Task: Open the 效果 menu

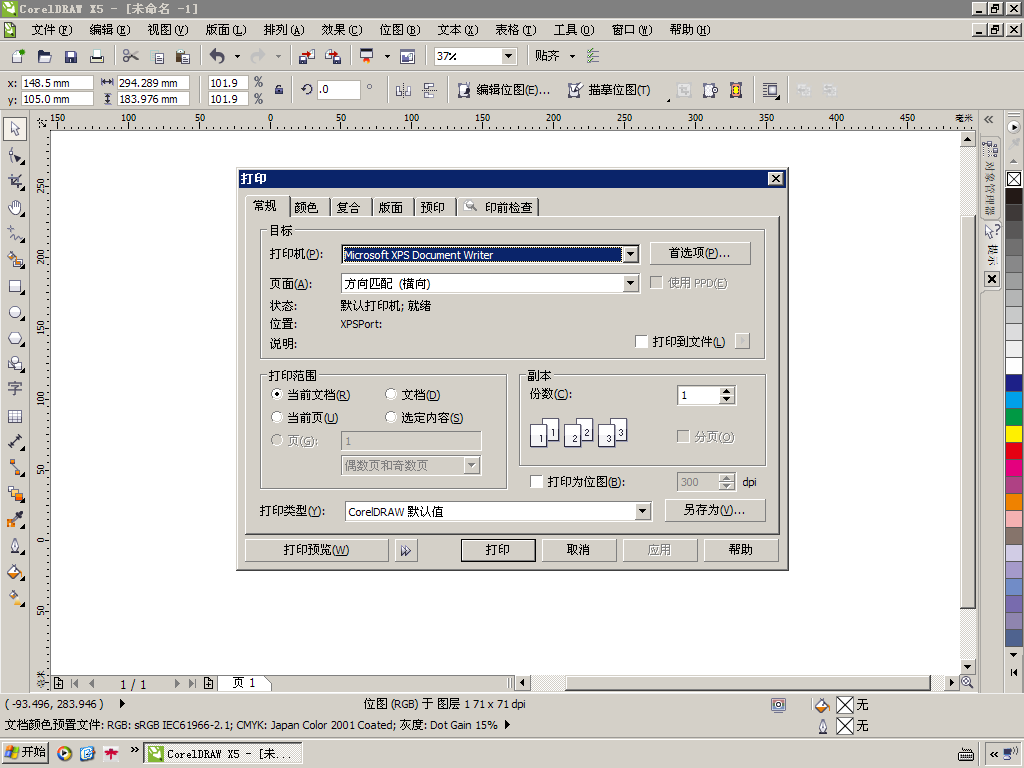Action: tap(342, 30)
